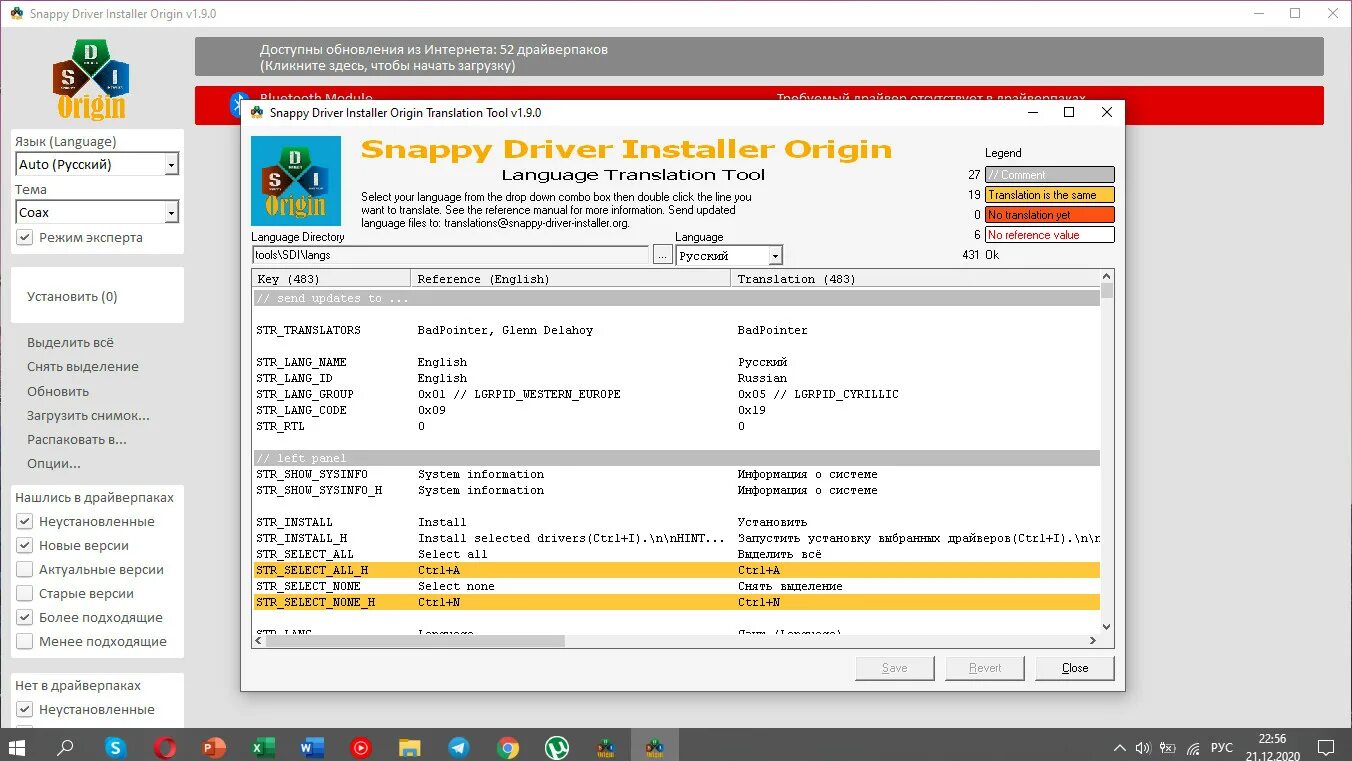Select the STR_SELECT_ALL_H row

click(676, 570)
